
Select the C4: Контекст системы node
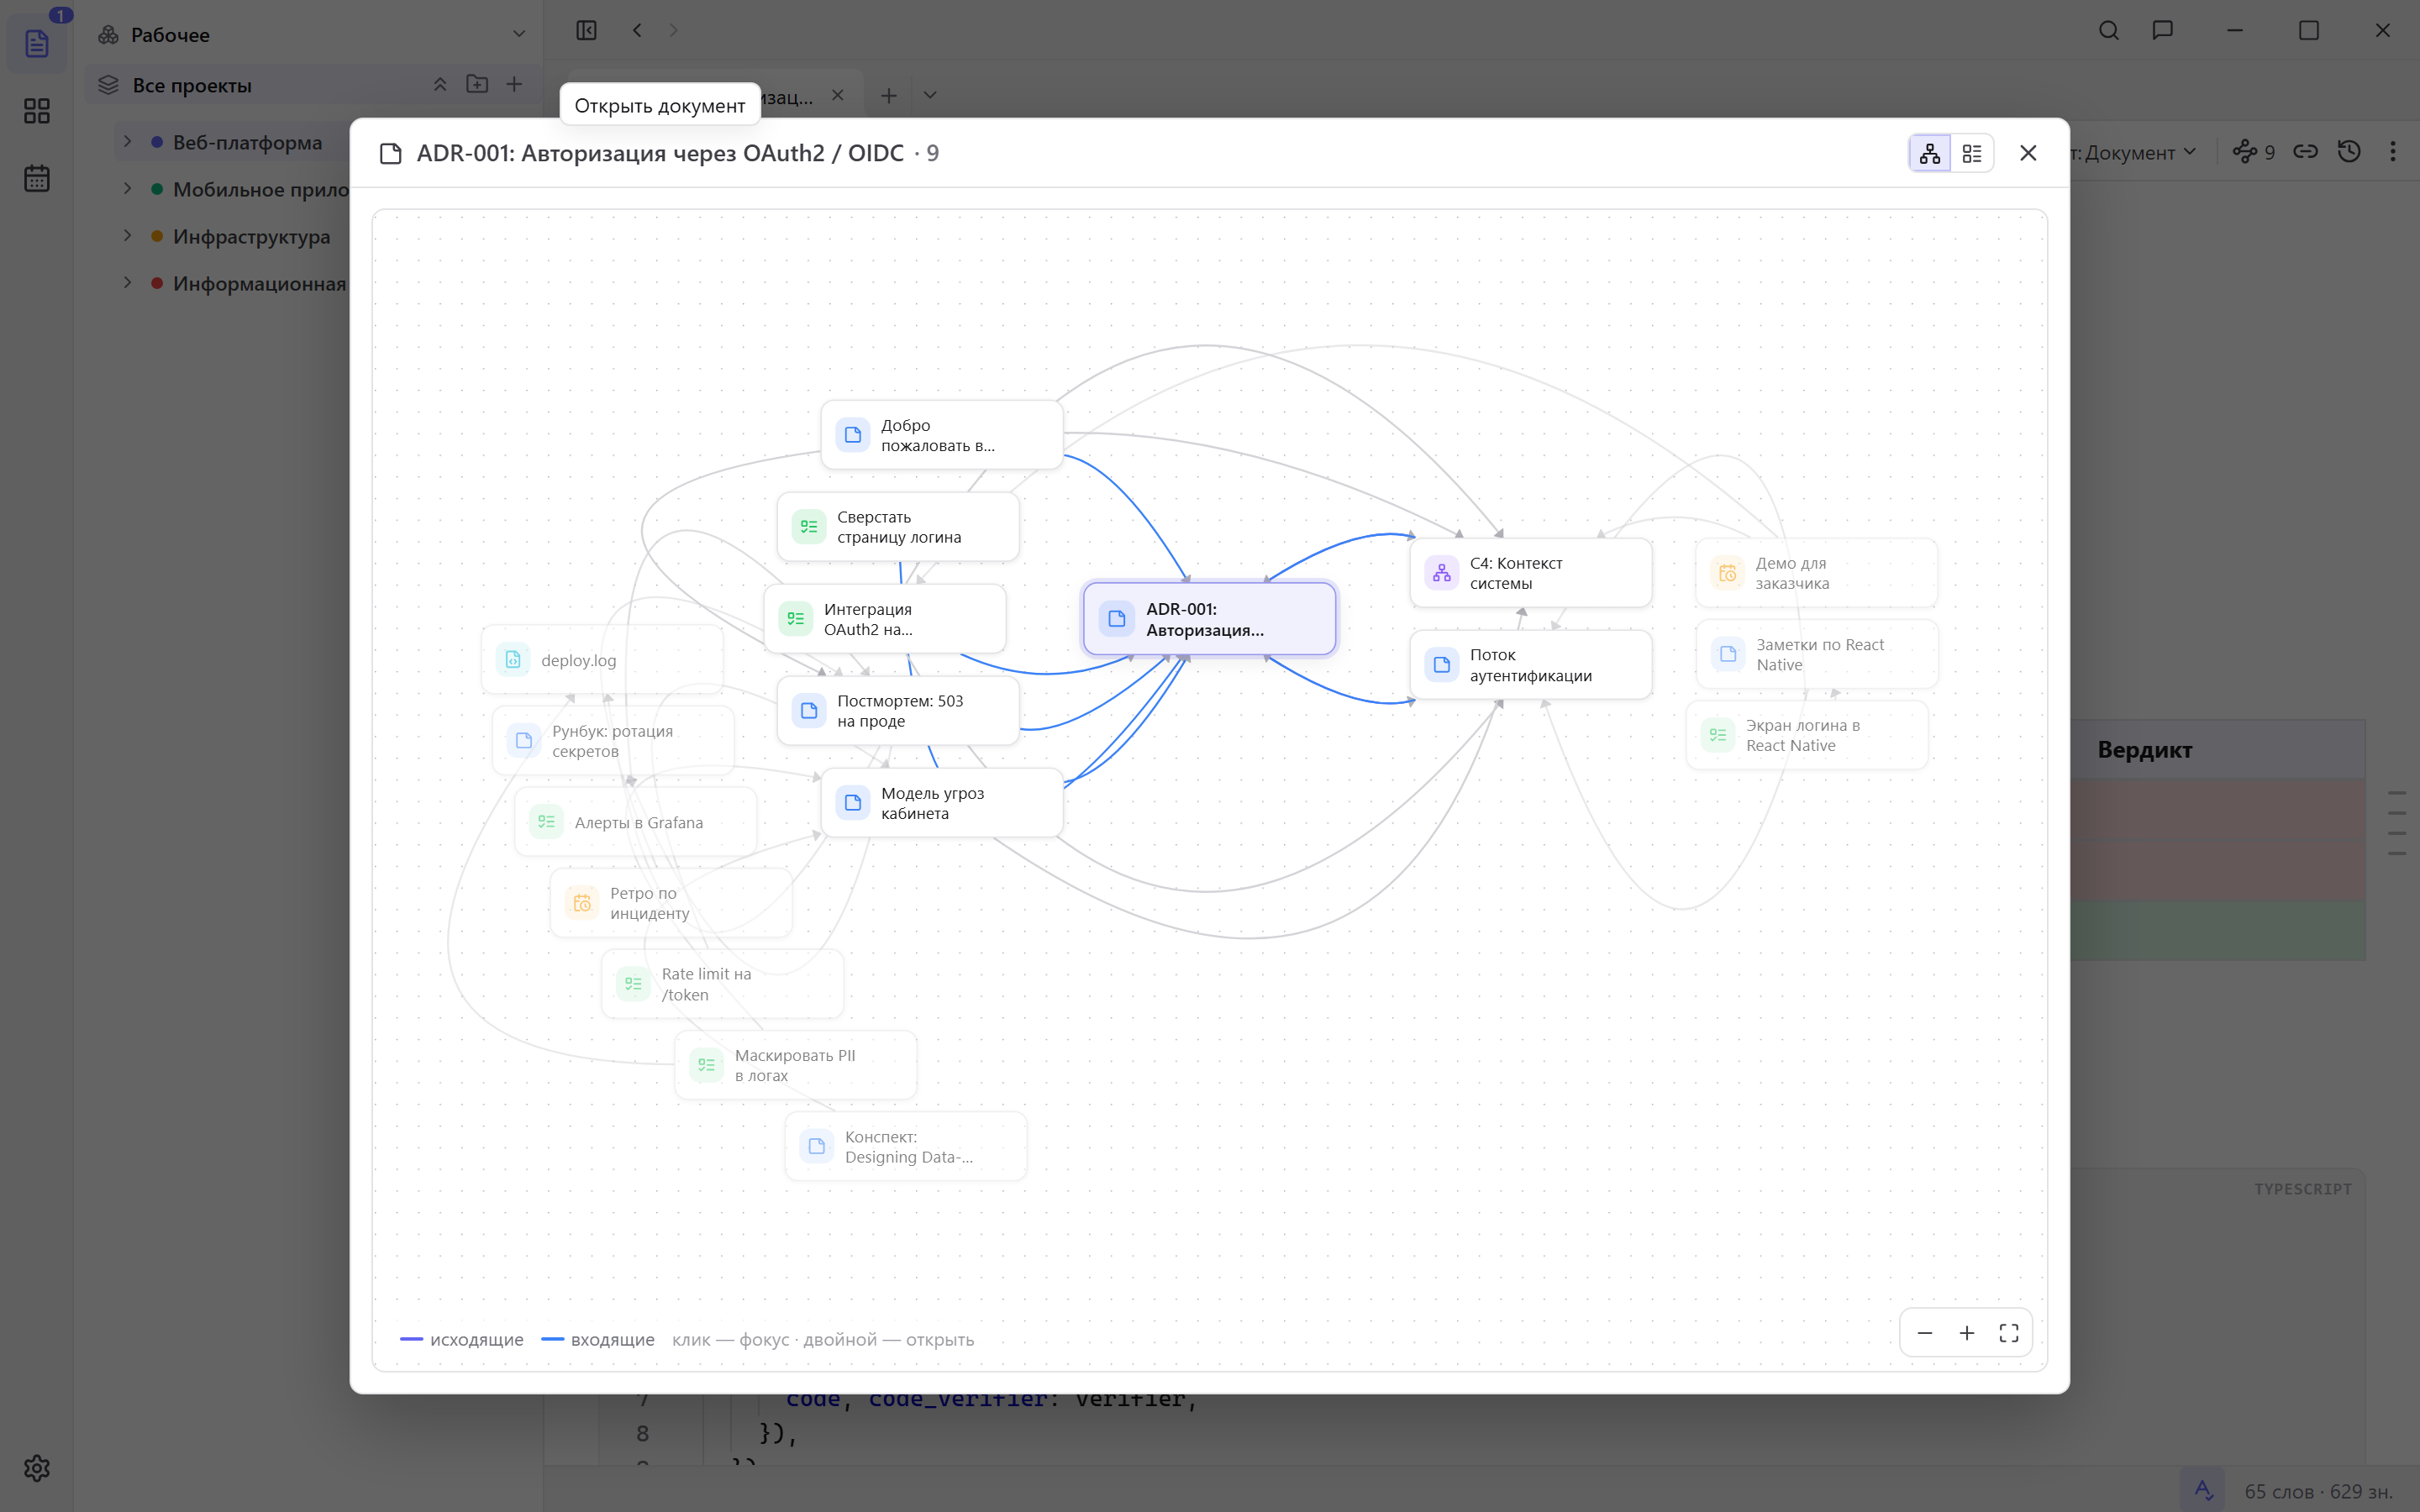1531,573
